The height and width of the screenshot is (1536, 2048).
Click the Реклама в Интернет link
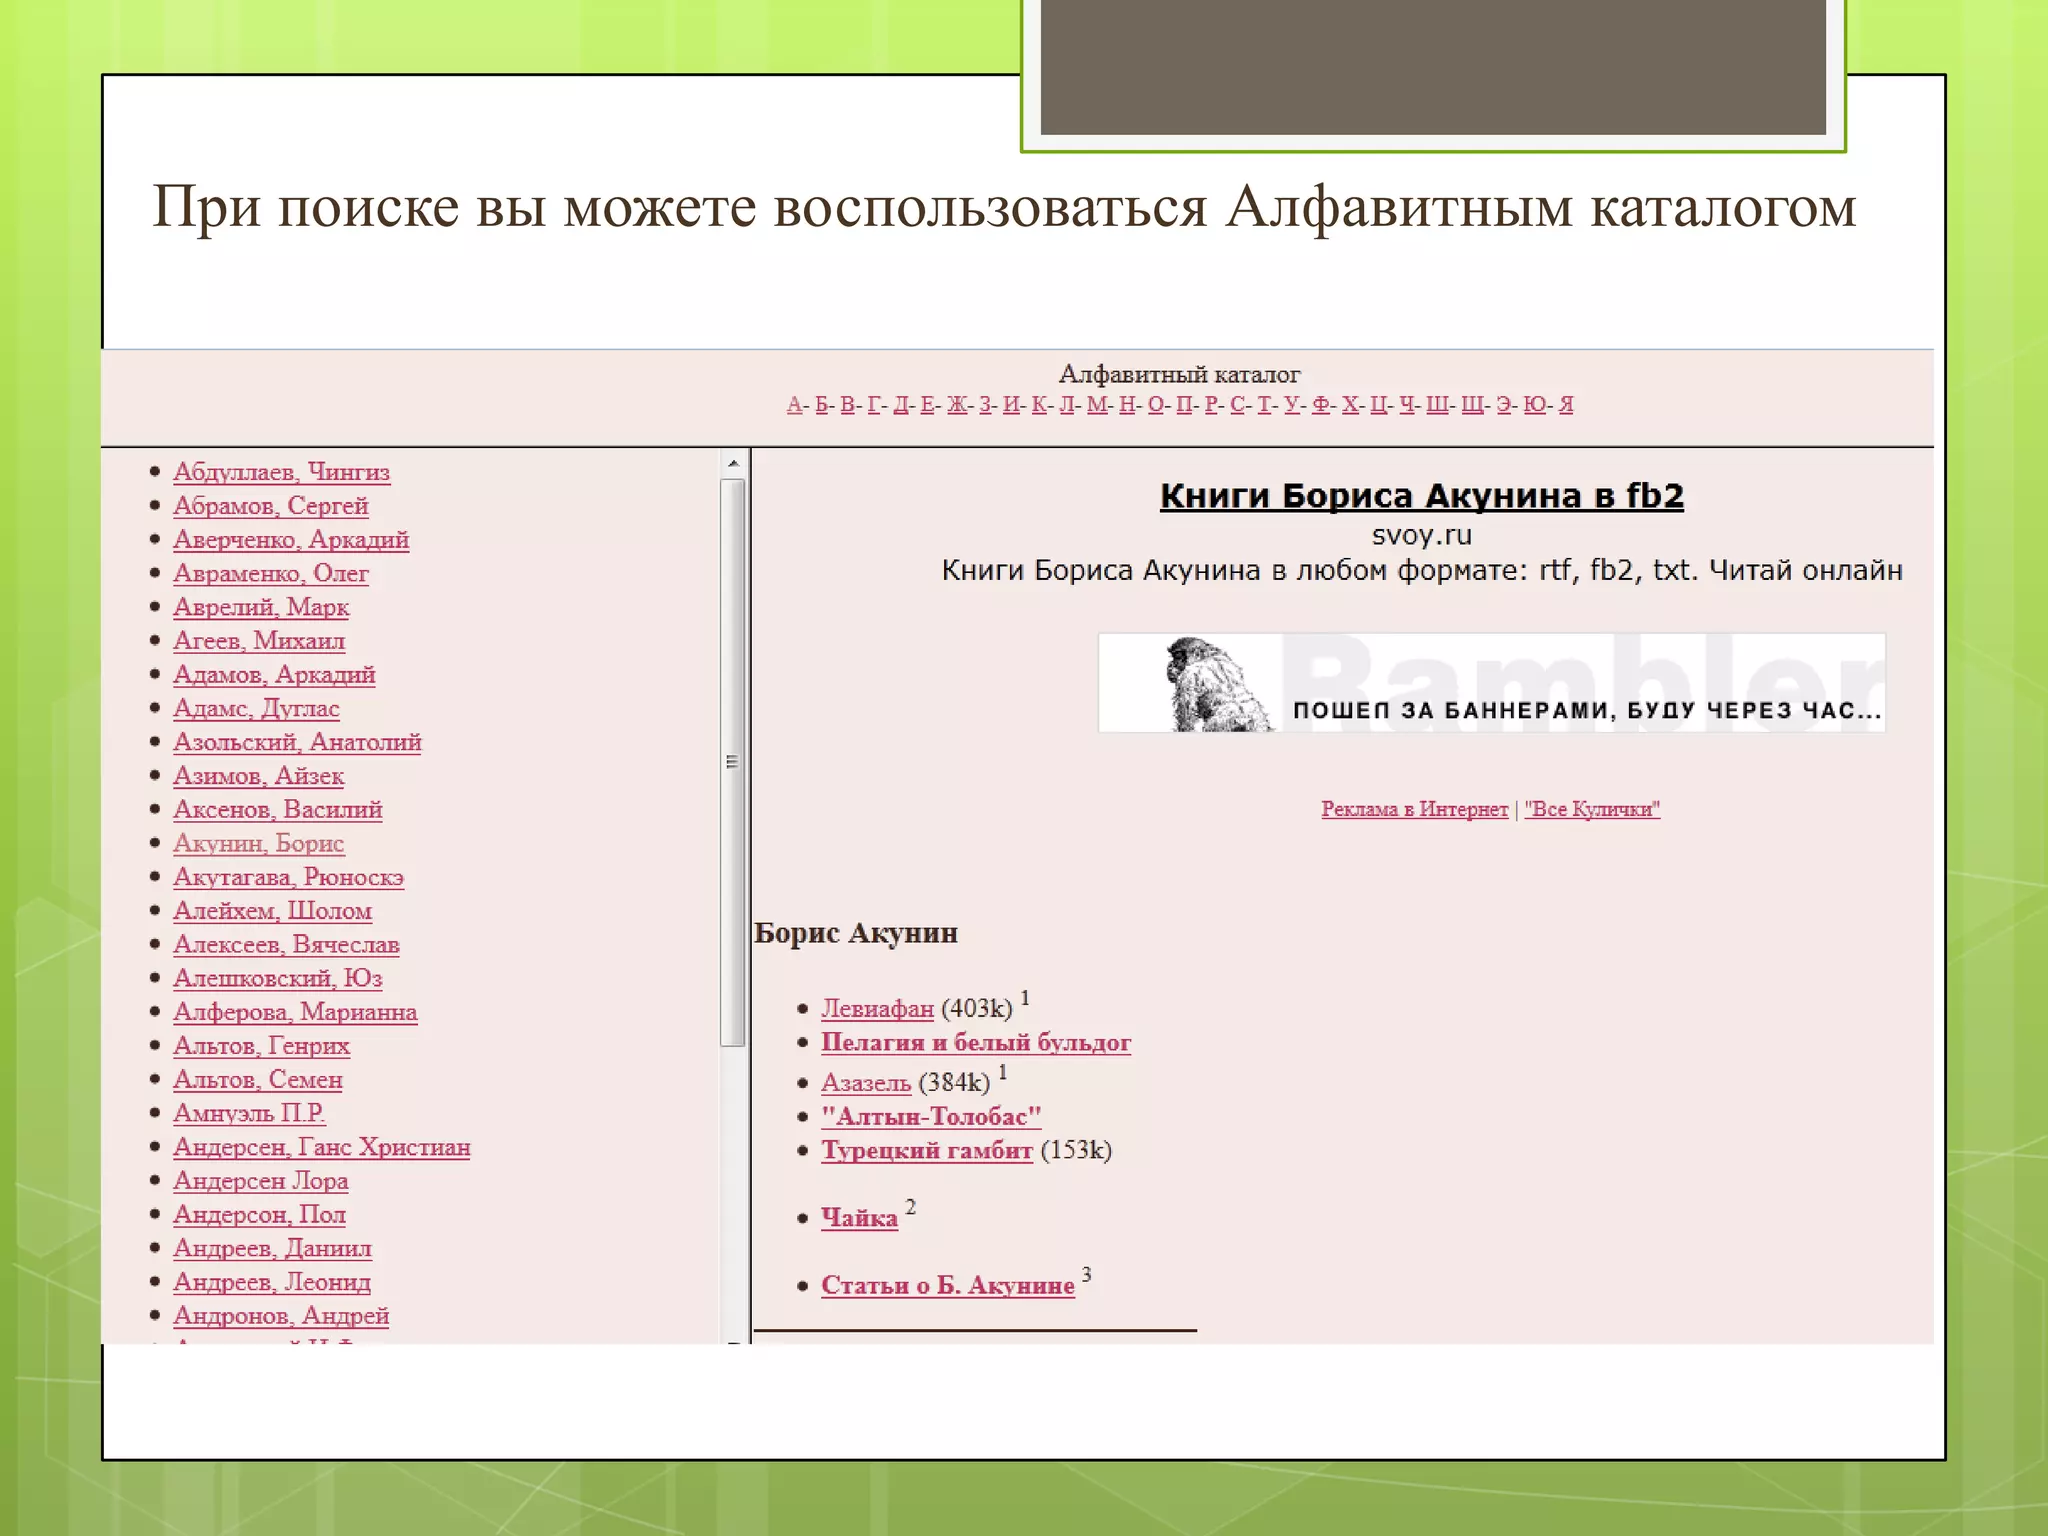pos(1414,809)
